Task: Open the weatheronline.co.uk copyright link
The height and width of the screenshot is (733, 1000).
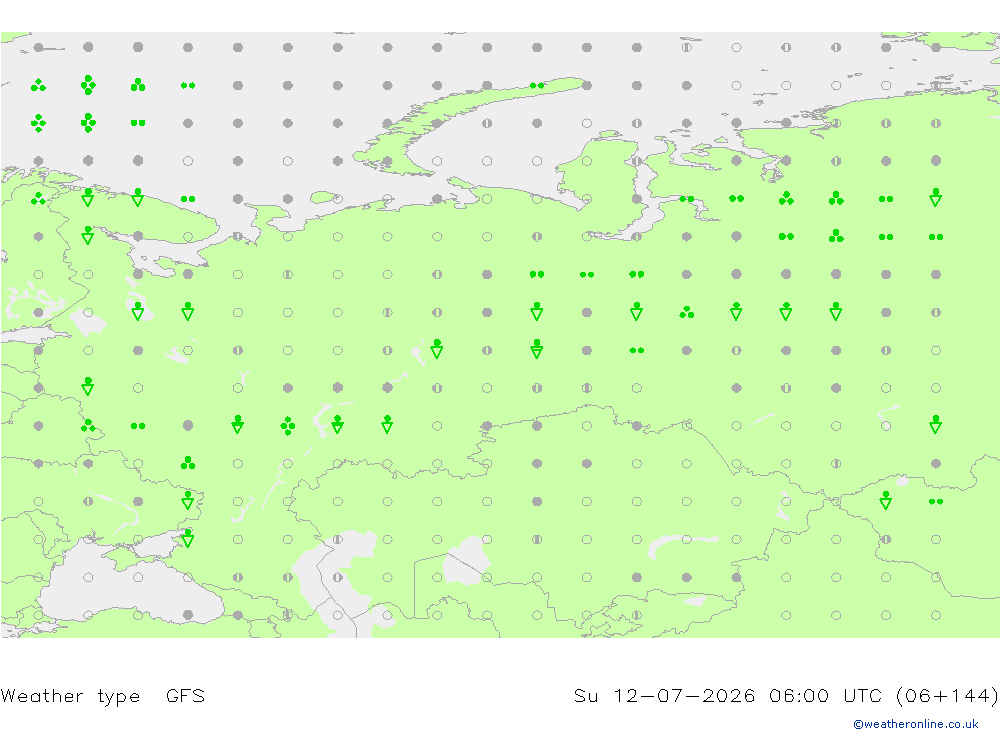Action: point(916,724)
